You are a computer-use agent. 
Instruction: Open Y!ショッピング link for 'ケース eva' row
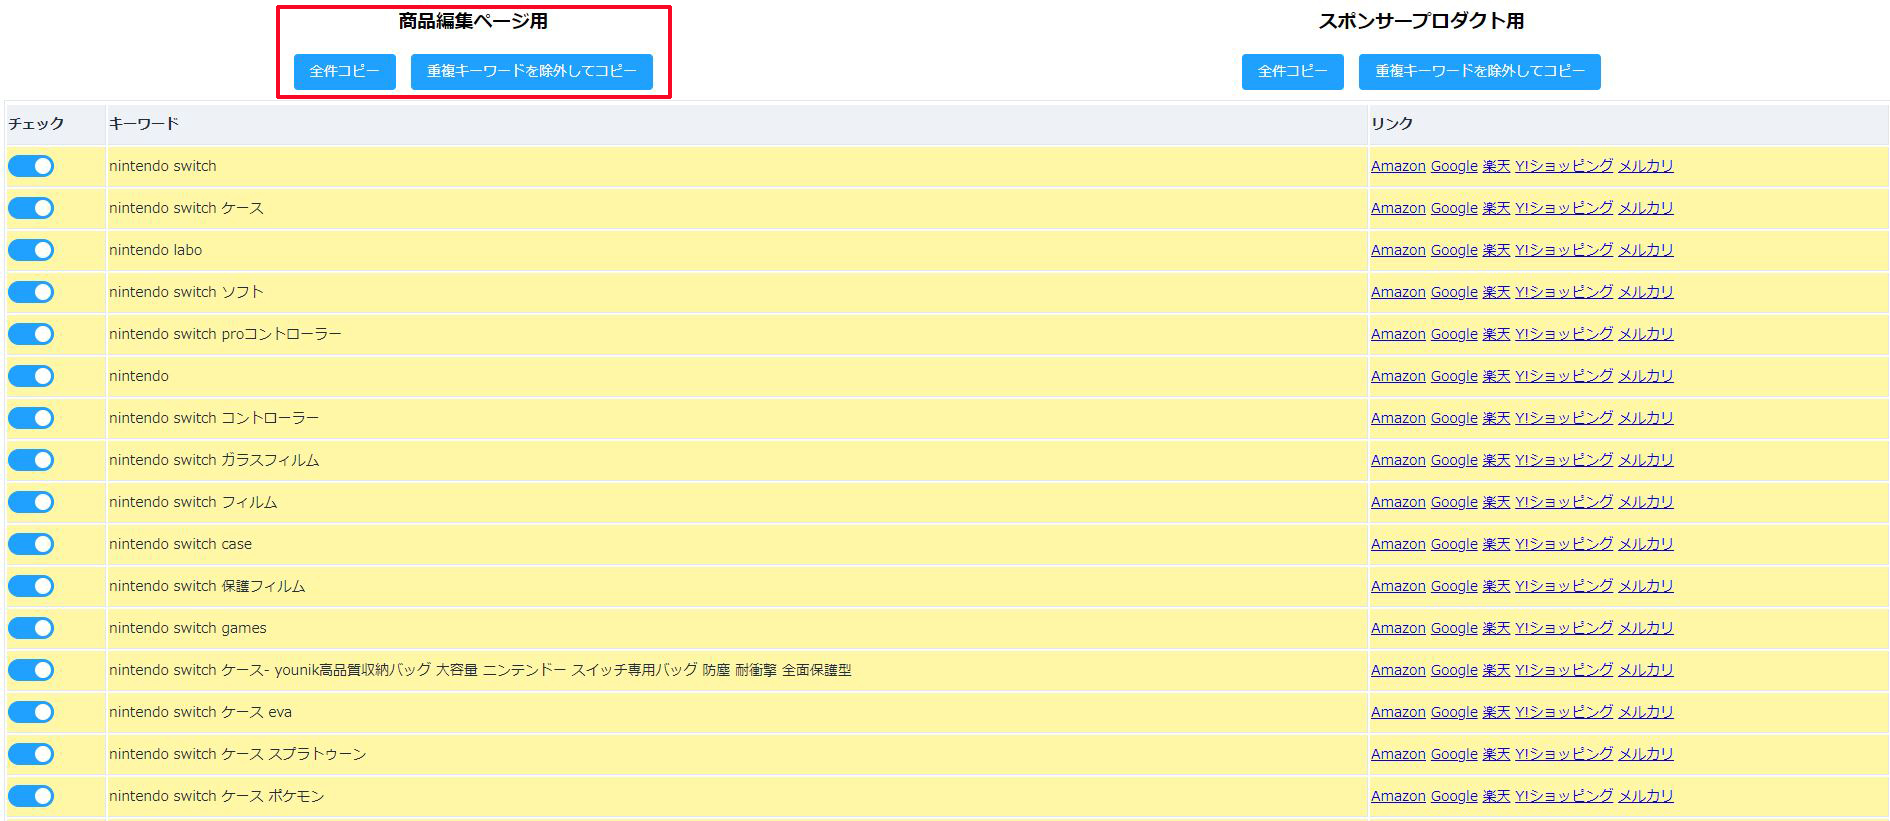[x=1564, y=712]
